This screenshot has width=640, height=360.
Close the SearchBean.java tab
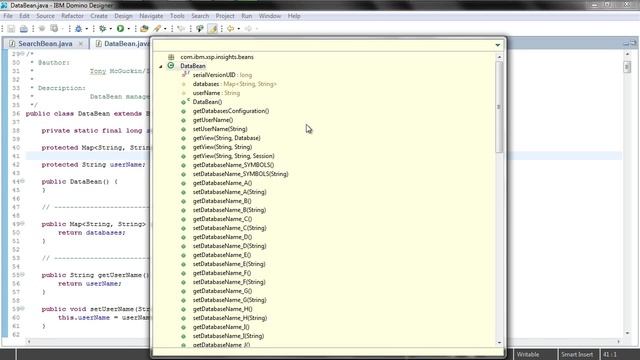[x=81, y=44]
